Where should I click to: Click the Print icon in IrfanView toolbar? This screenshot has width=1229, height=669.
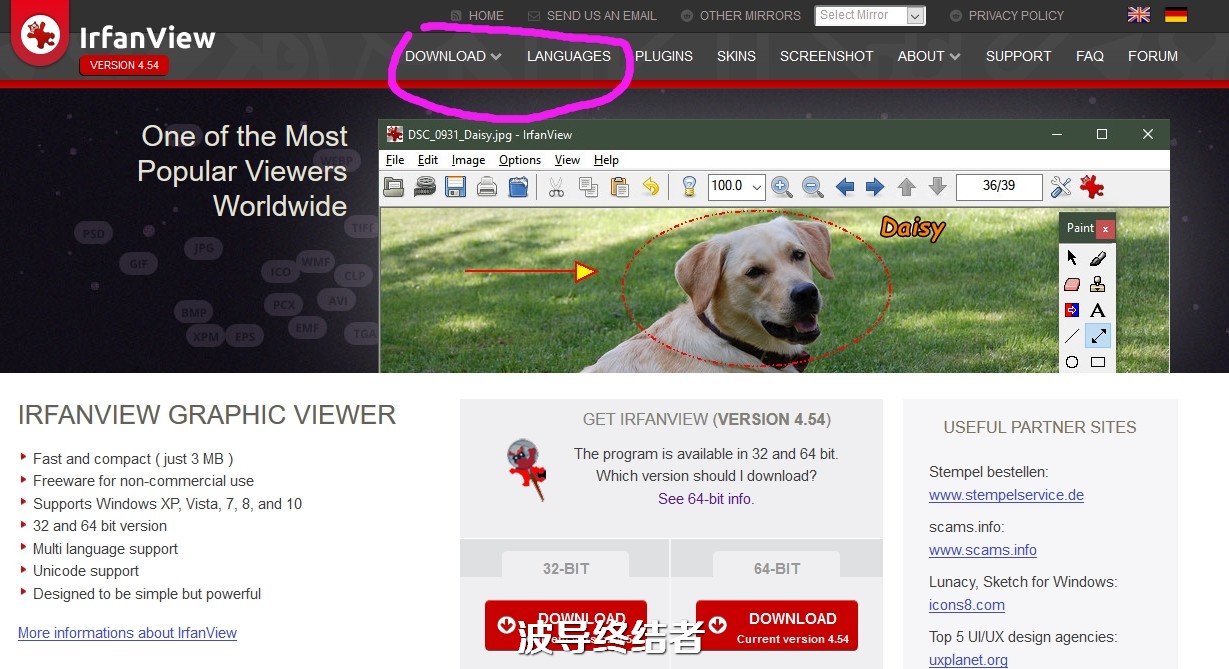pyautogui.click(x=487, y=186)
